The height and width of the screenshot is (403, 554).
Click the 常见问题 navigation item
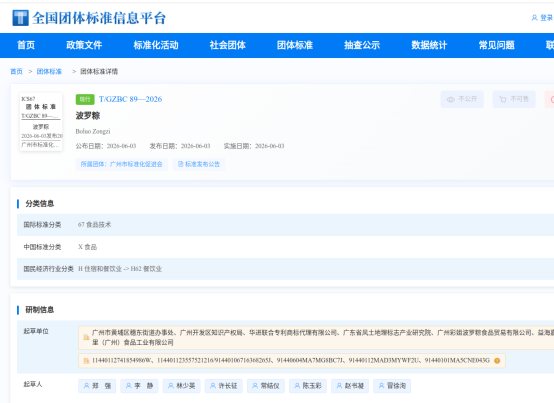click(496, 45)
